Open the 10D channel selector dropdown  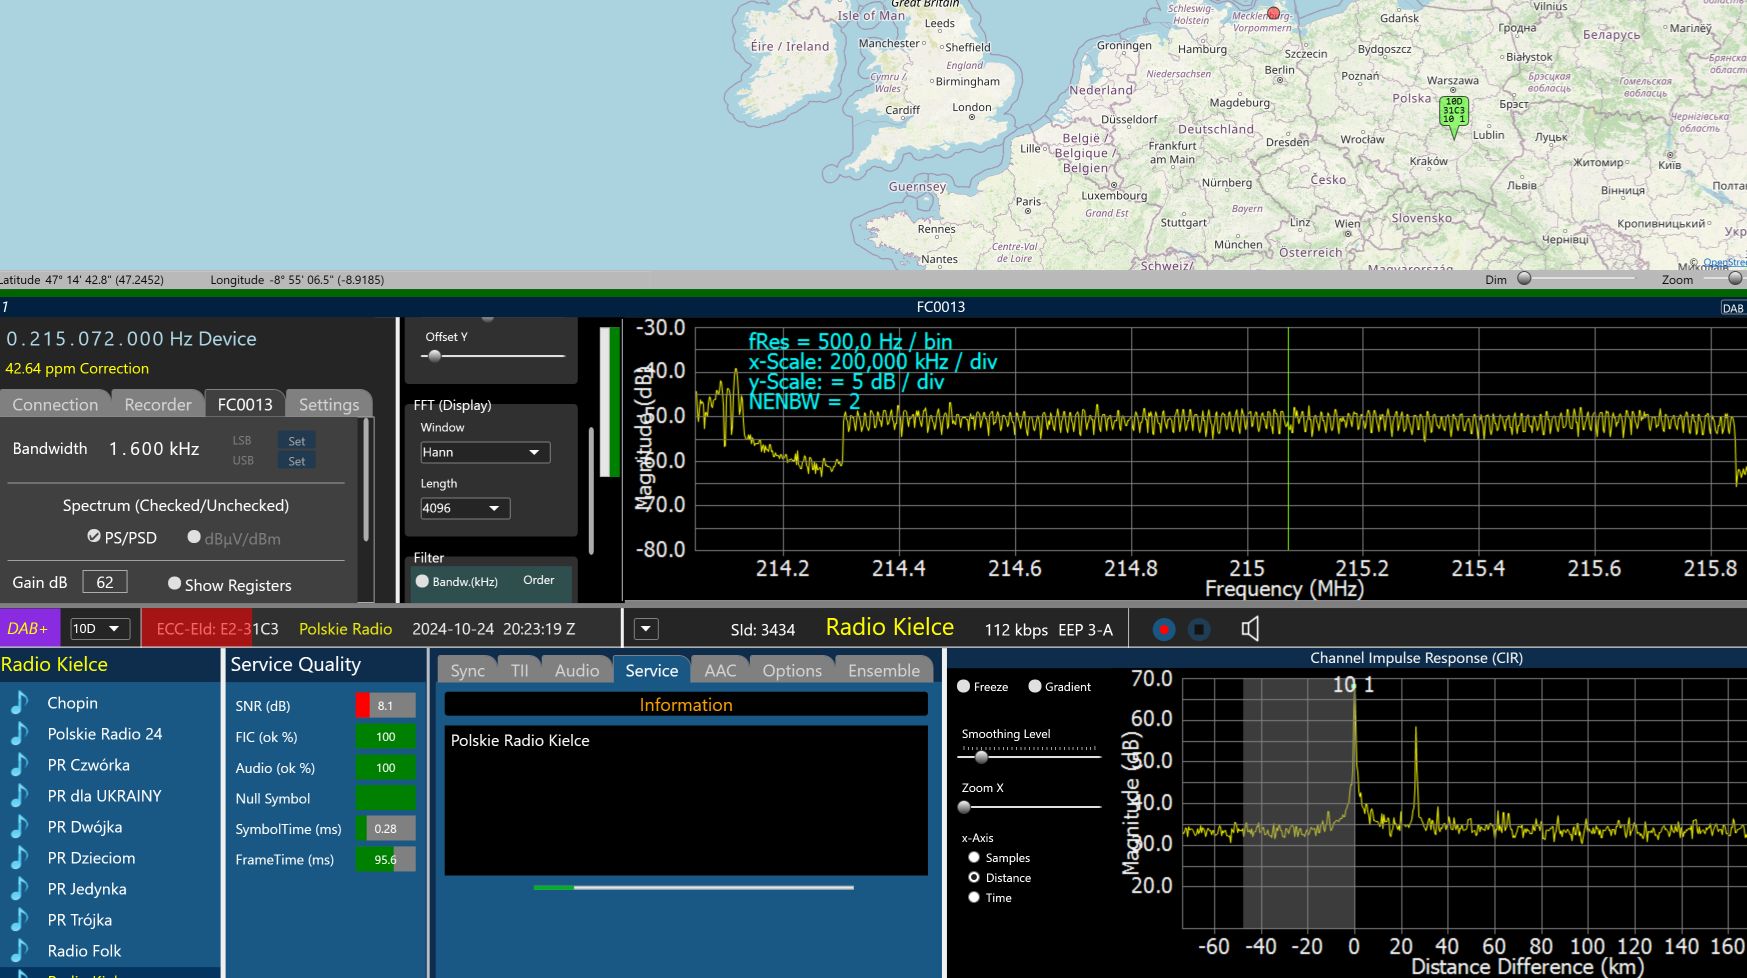[100, 629]
